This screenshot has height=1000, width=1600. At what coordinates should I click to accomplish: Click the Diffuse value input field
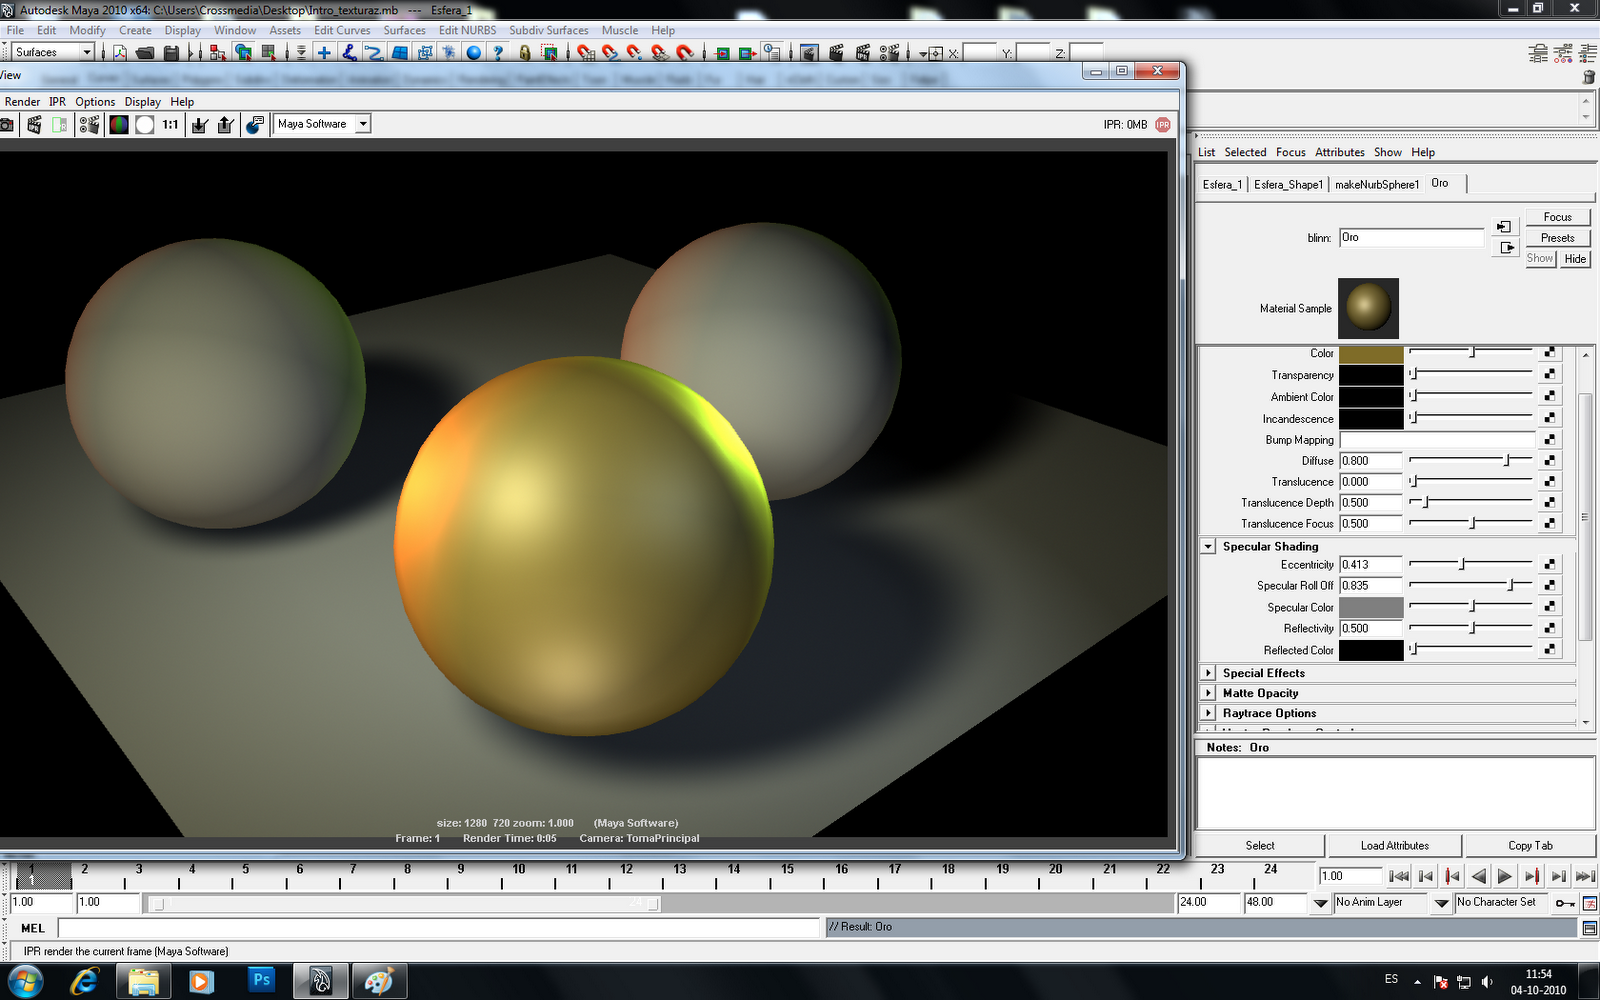tap(1370, 460)
